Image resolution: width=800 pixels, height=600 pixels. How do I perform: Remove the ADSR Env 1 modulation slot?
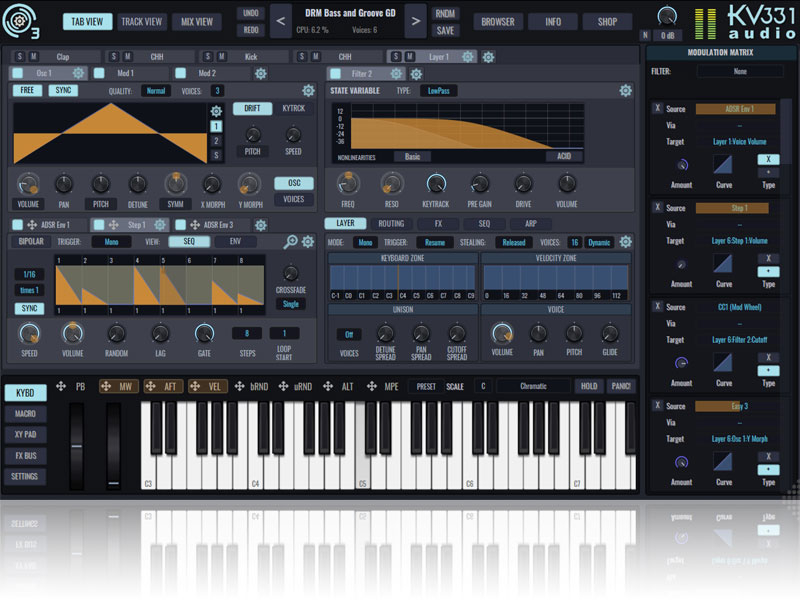pos(656,108)
